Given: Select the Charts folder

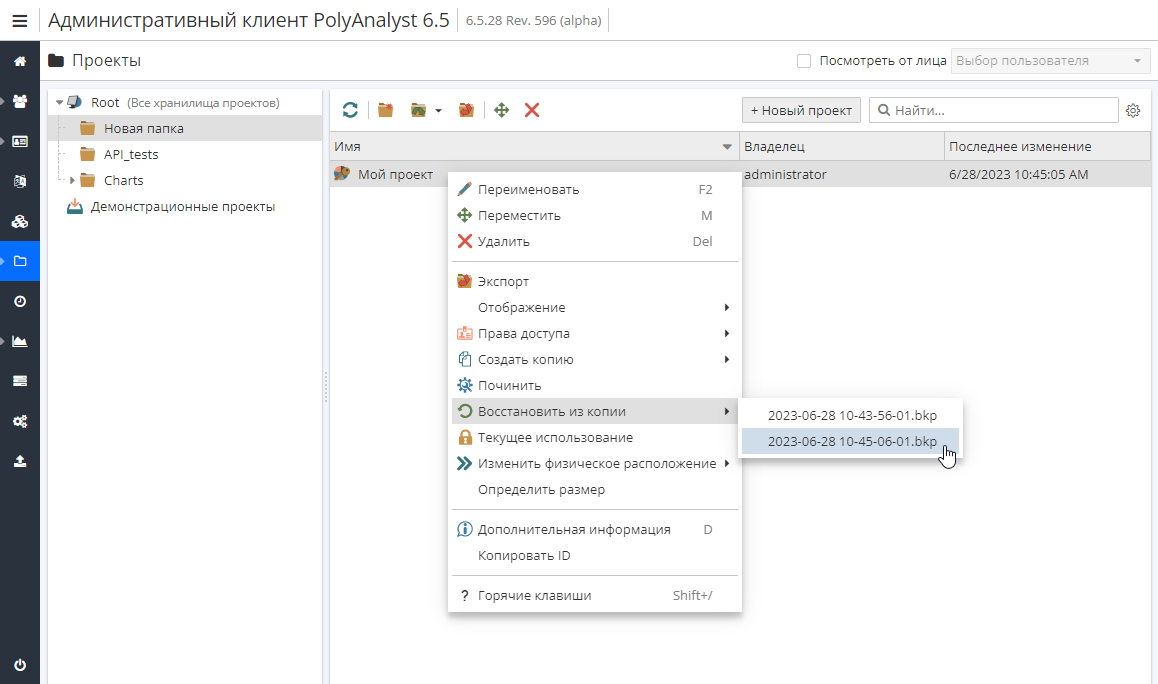Looking at the screenshot, I should coord(123,180).
